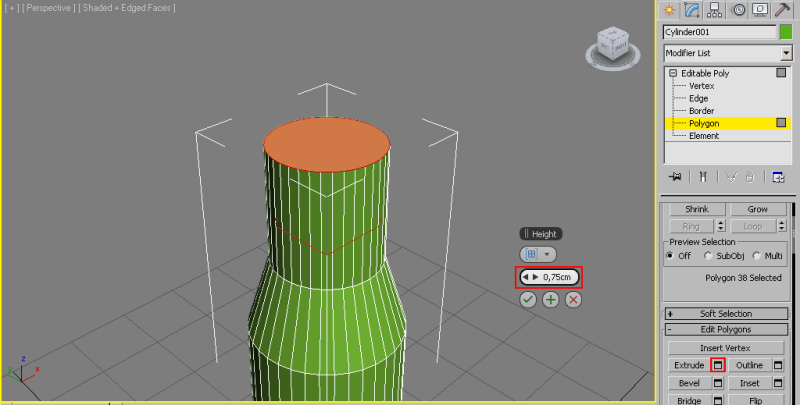Open the Create command panel tab
800x405 pixels.
(669, 10)
